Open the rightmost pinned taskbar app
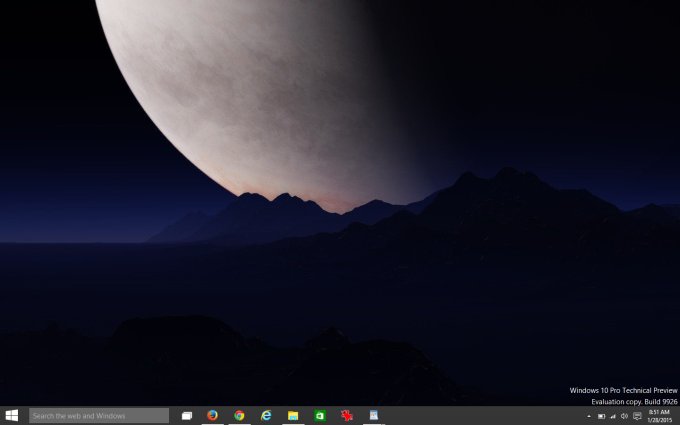This screenshot has height=425, width=680. click(374, 415)
